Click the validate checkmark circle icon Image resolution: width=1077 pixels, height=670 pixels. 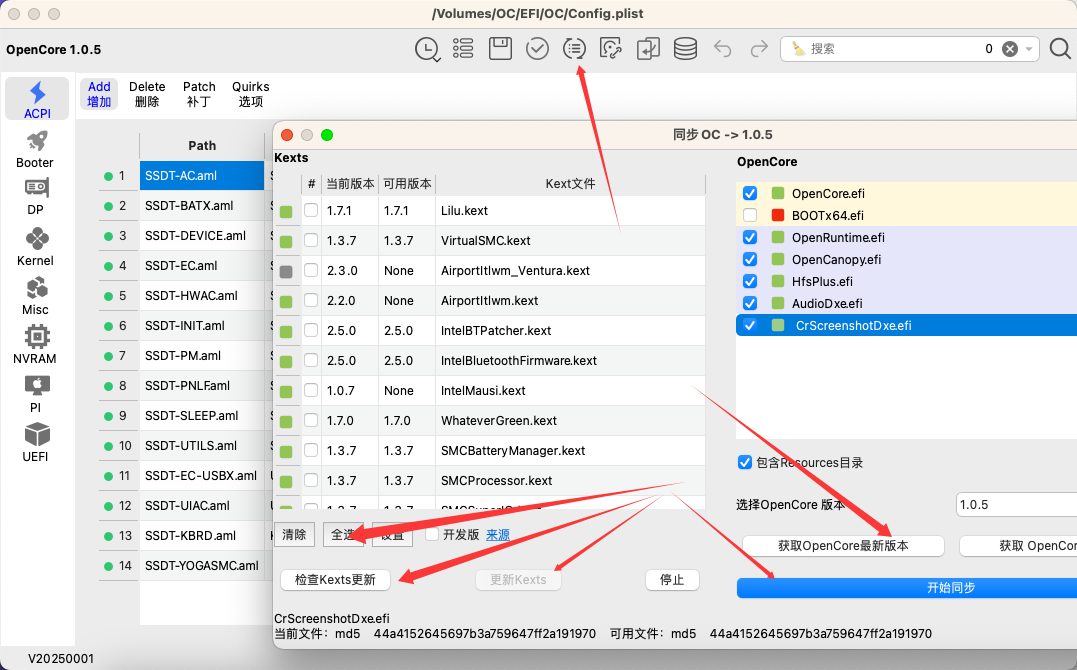[x=537, y=49]
